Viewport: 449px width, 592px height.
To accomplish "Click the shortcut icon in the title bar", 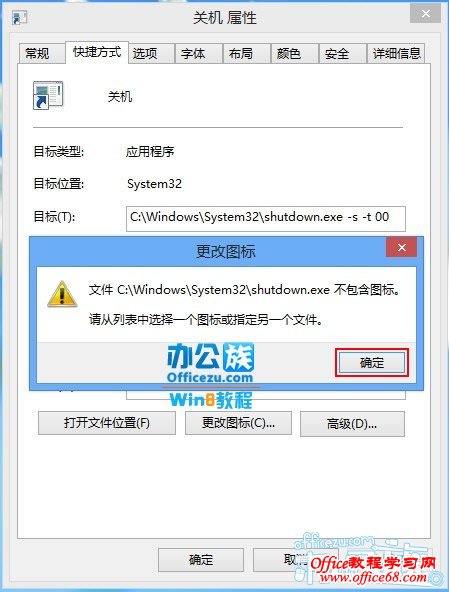I will tap(20, 17).
